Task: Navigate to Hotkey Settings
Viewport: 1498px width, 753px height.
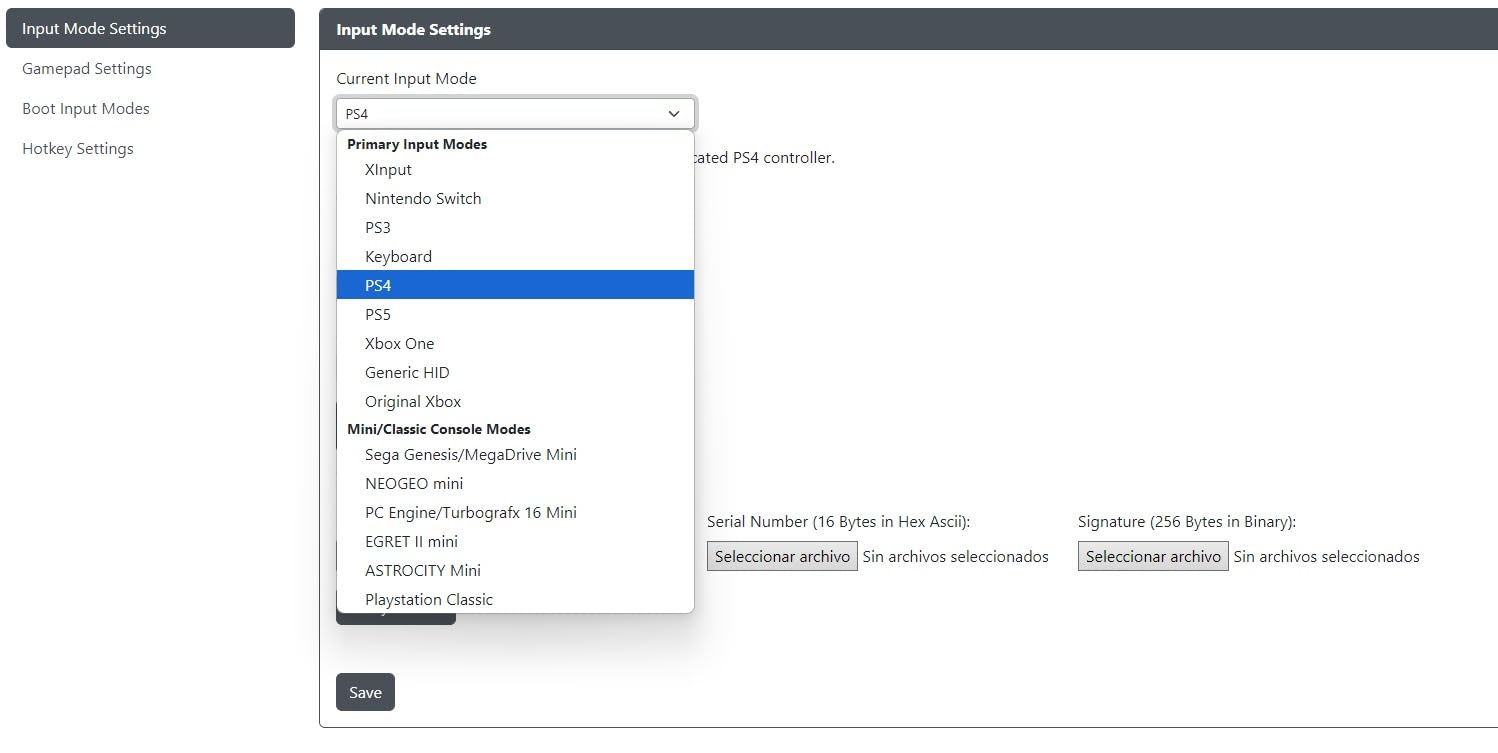Action: [x=150, y=149]
